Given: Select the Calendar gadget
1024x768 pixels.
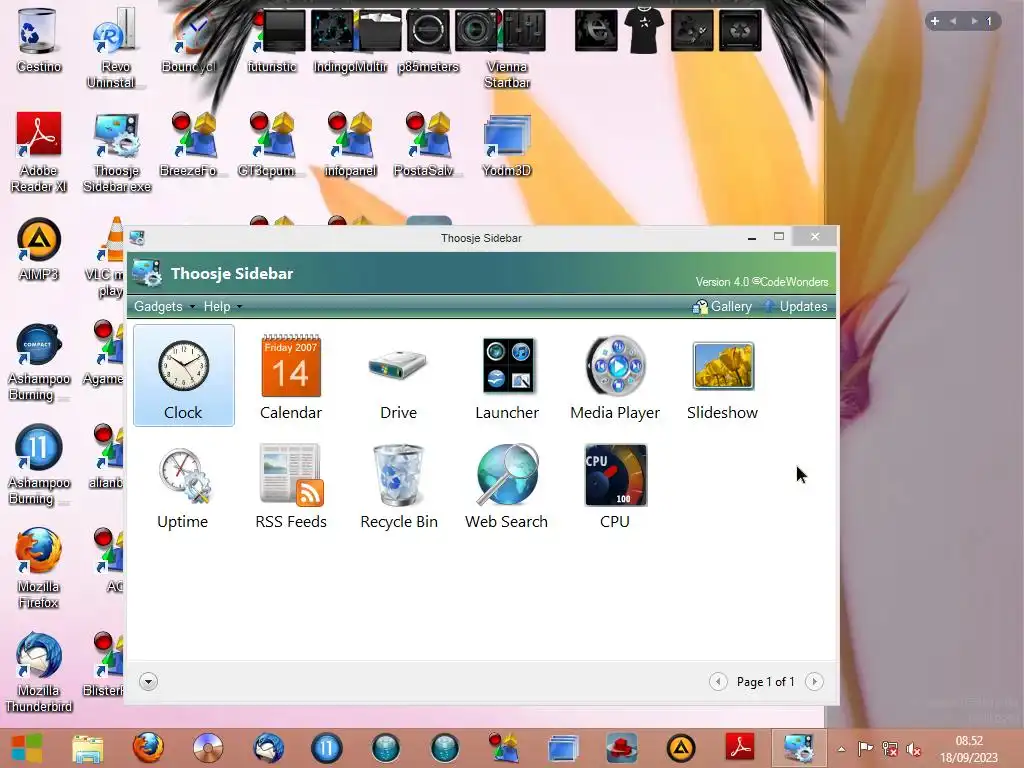Looking at the screenshot, I should click(291, 376).
